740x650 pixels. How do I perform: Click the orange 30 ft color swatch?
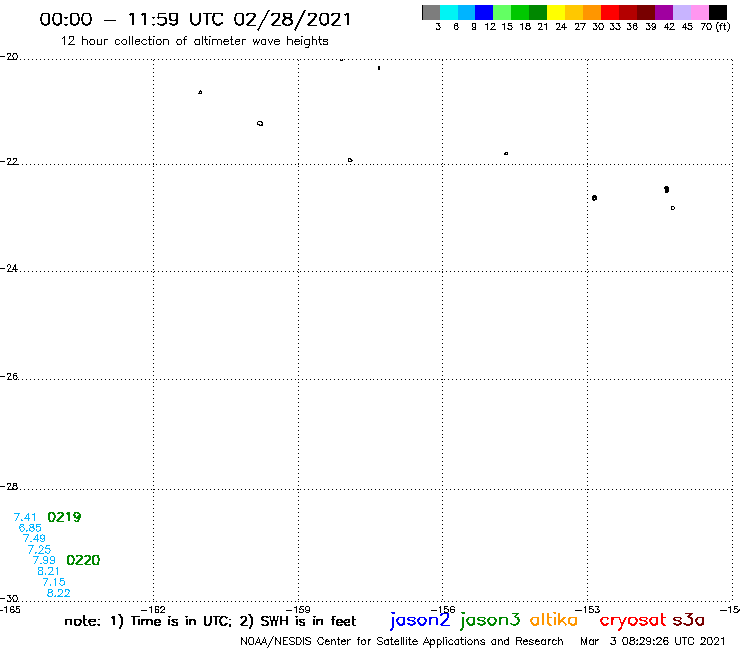[592, 12]
